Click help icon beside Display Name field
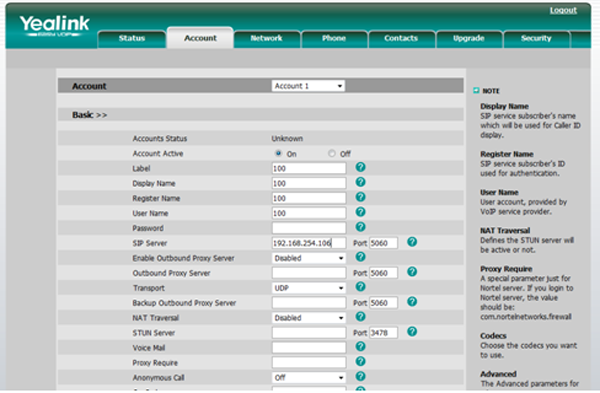Viewport: 600px width, 393px height. [360, 182]
